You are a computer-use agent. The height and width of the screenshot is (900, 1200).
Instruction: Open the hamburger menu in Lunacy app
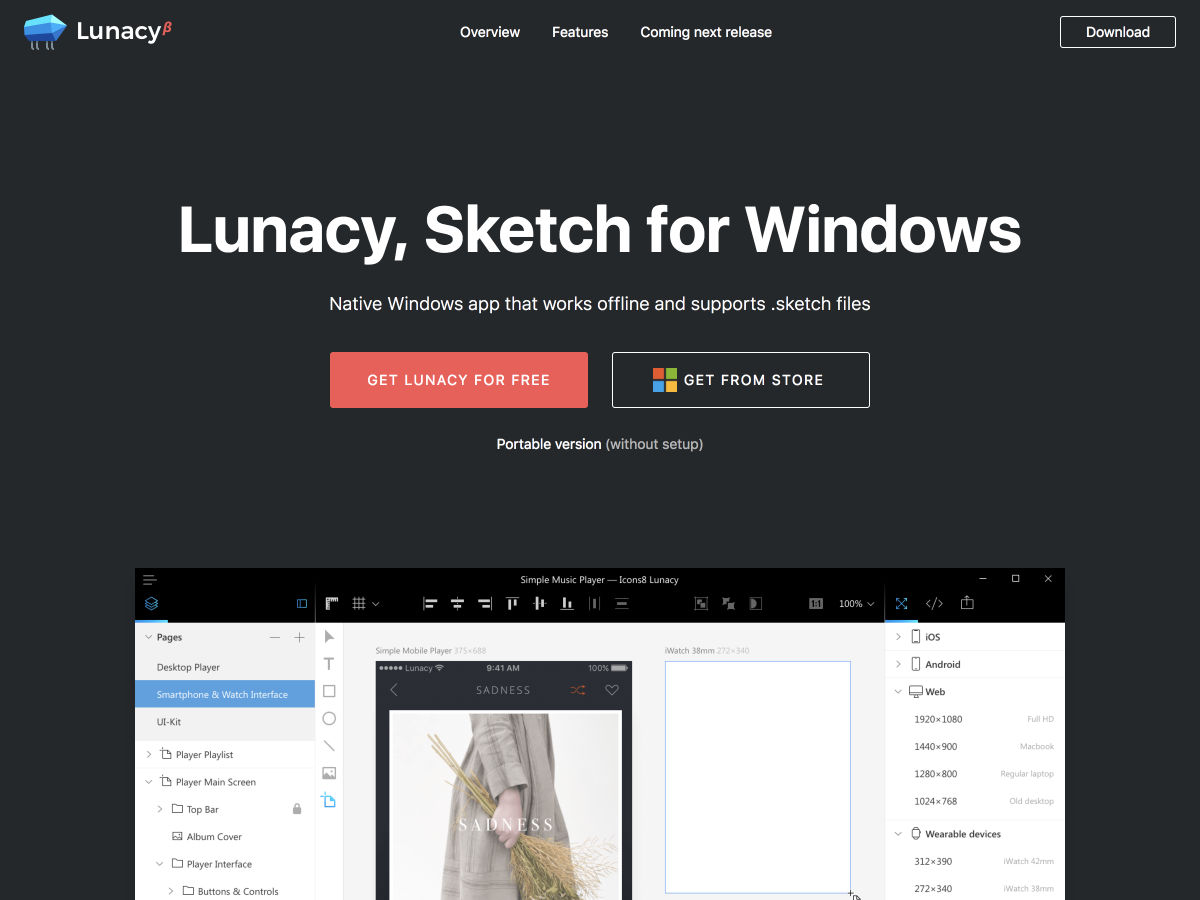click(x=150, y=579)
